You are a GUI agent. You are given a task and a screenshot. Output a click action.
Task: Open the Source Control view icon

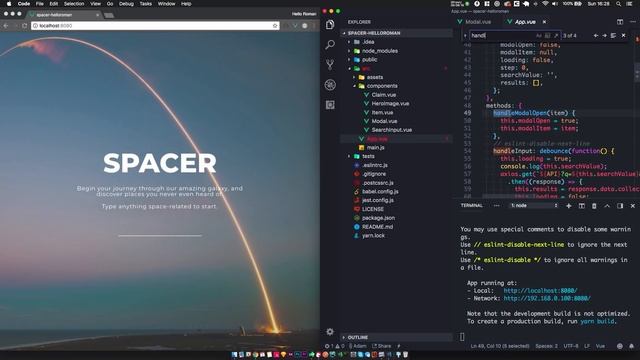(330, 64)
